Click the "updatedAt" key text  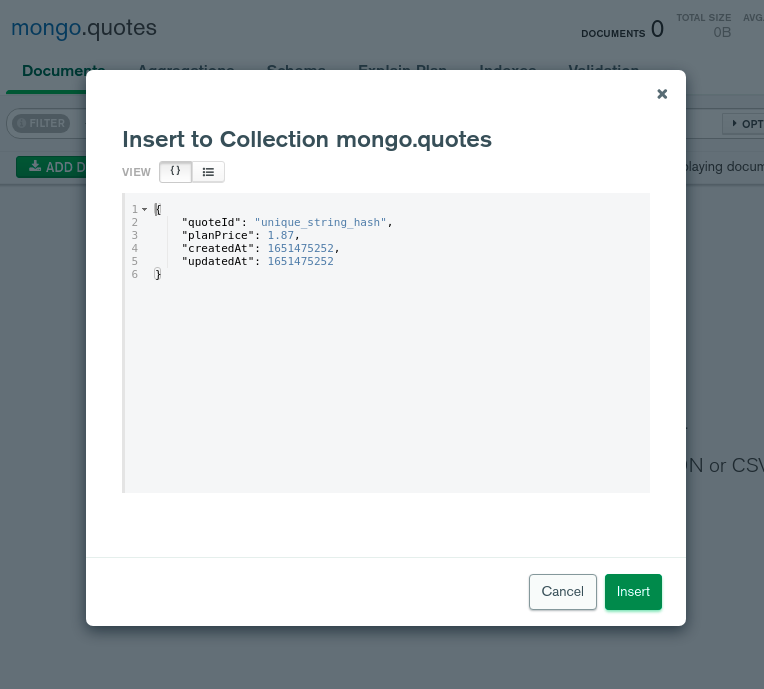coord(218,261)
